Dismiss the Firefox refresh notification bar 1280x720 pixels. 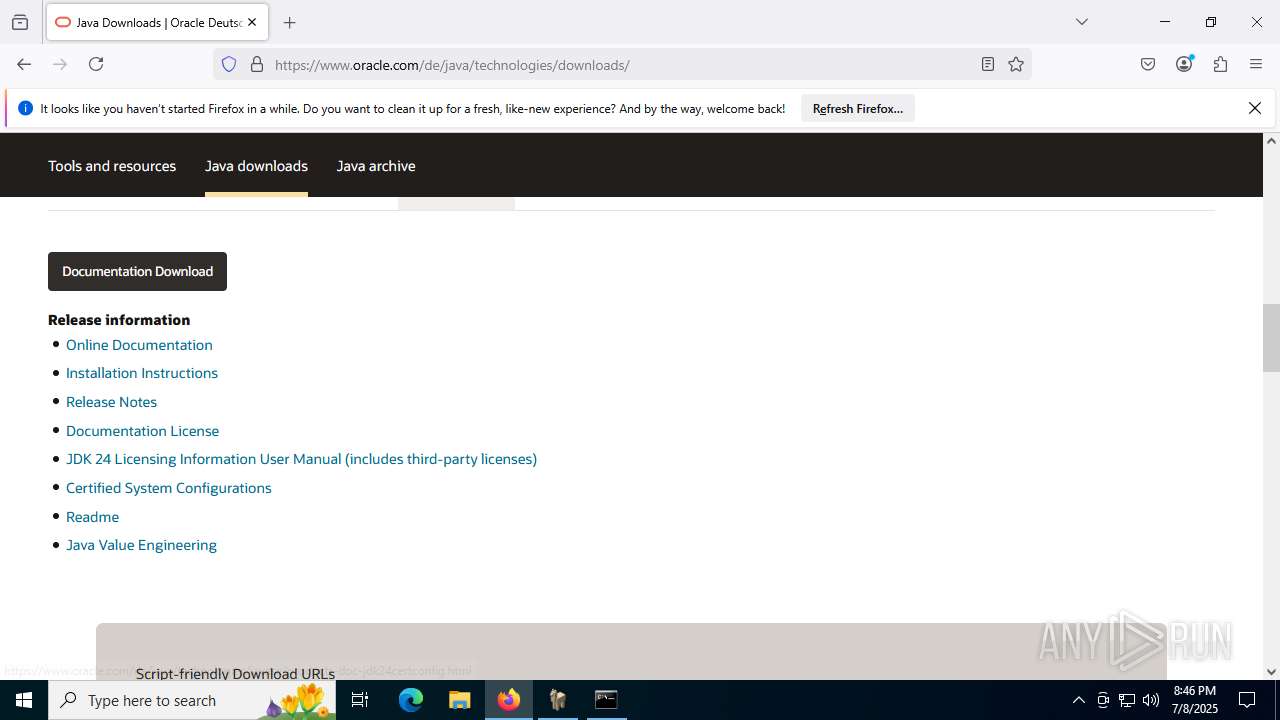1254,108
